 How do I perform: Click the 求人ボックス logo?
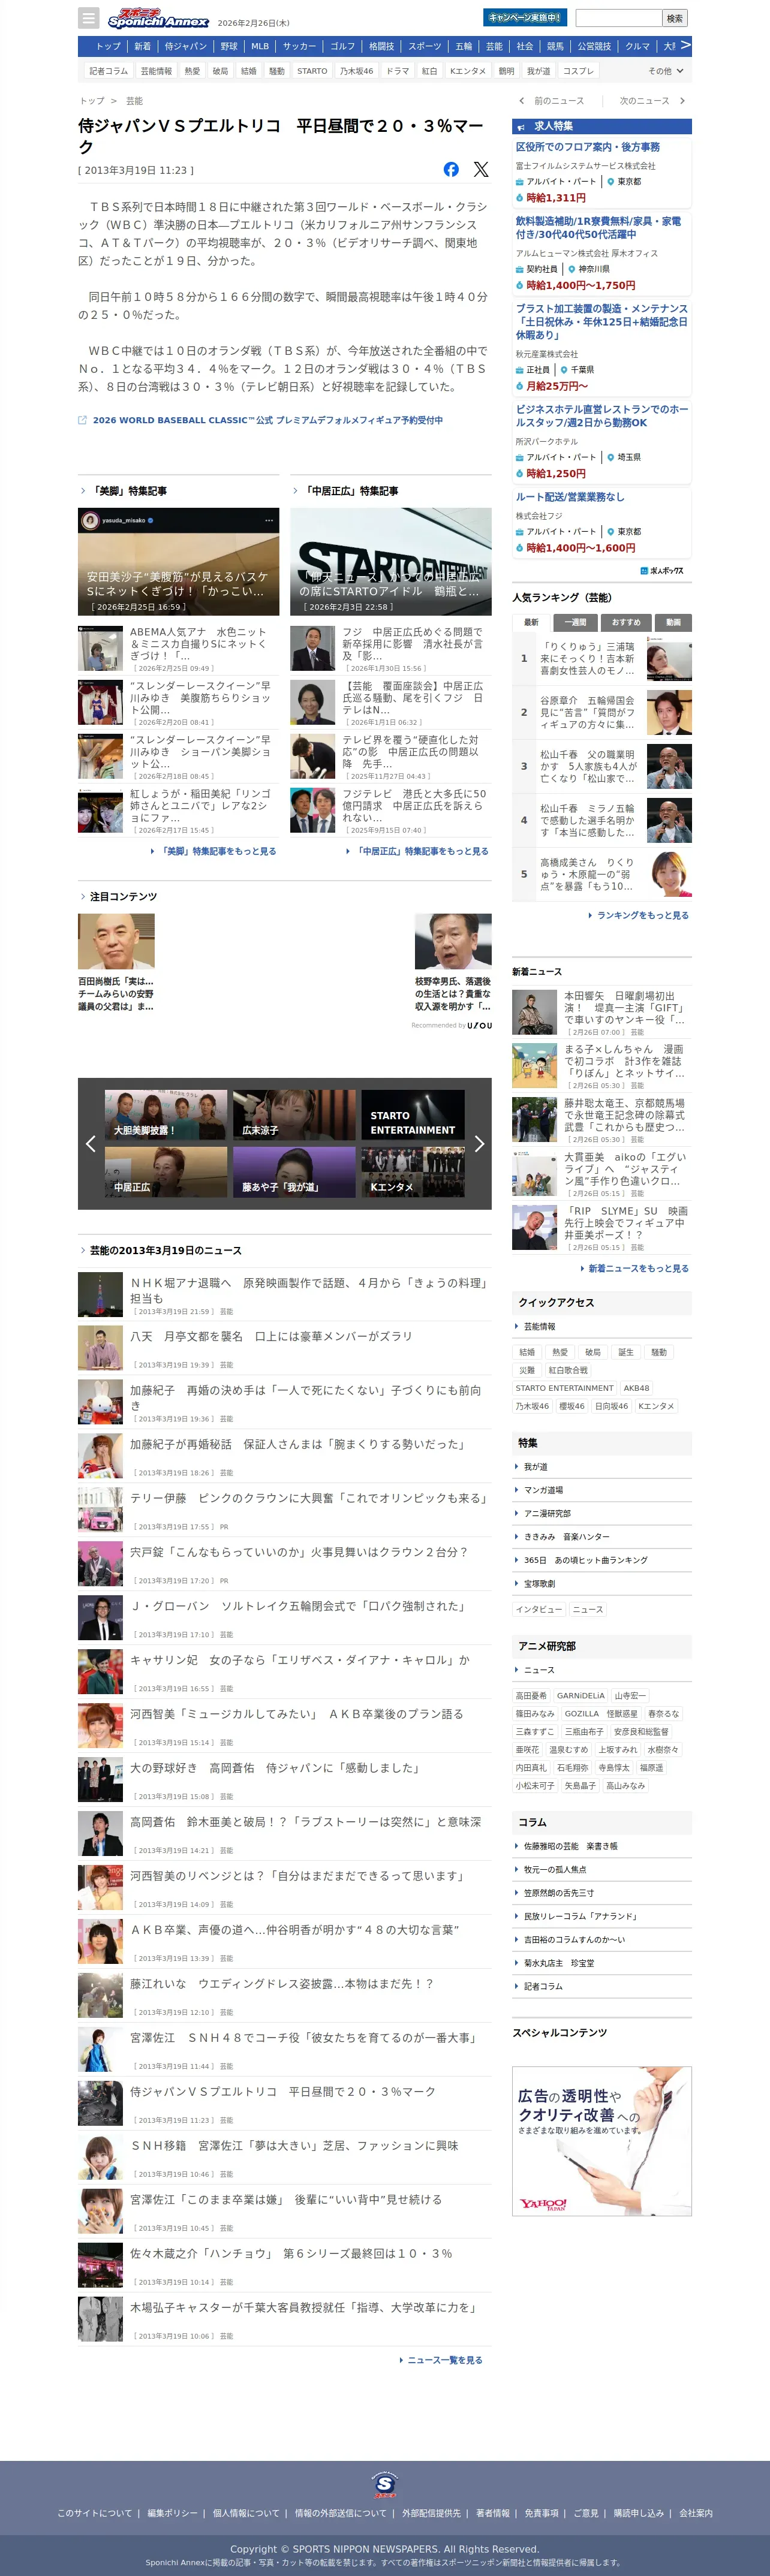tap(662, 570)
